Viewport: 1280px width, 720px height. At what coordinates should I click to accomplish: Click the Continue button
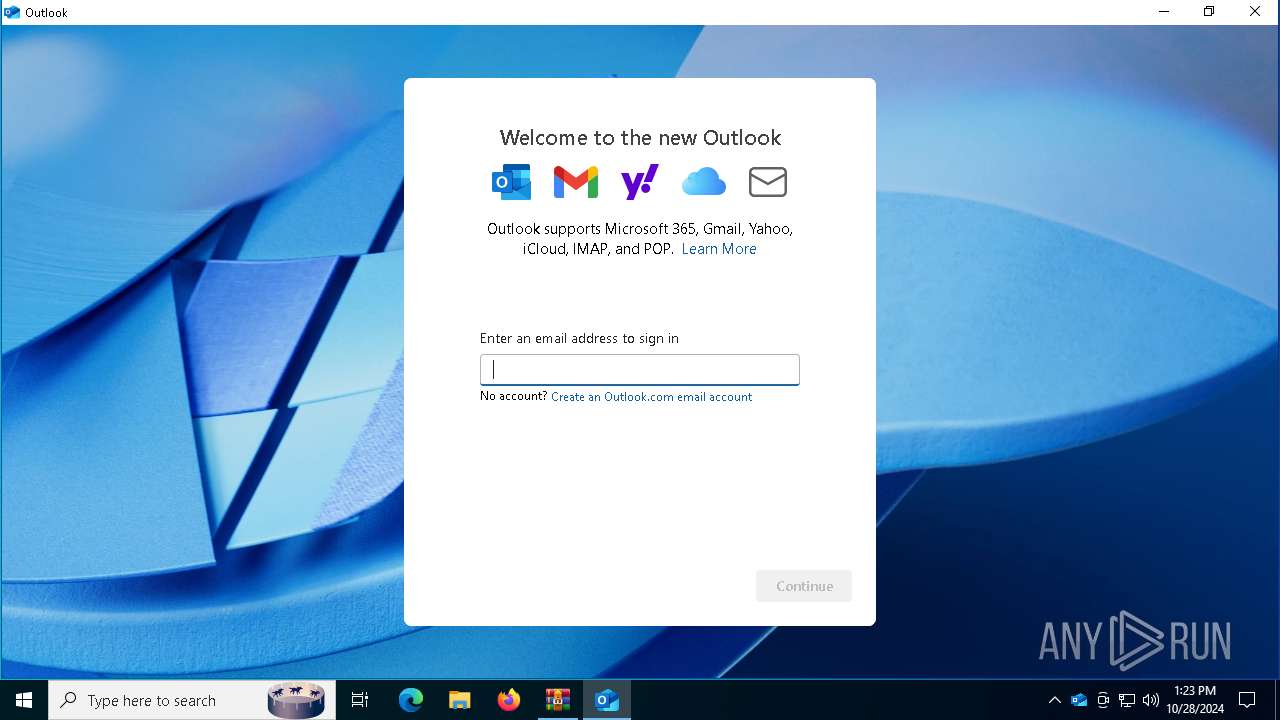tap(804, 586)
